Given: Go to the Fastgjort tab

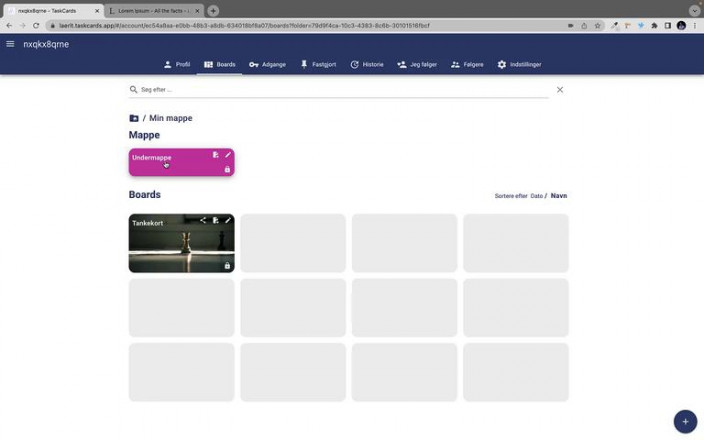Looking at the screenshot, I should (318, 64).
